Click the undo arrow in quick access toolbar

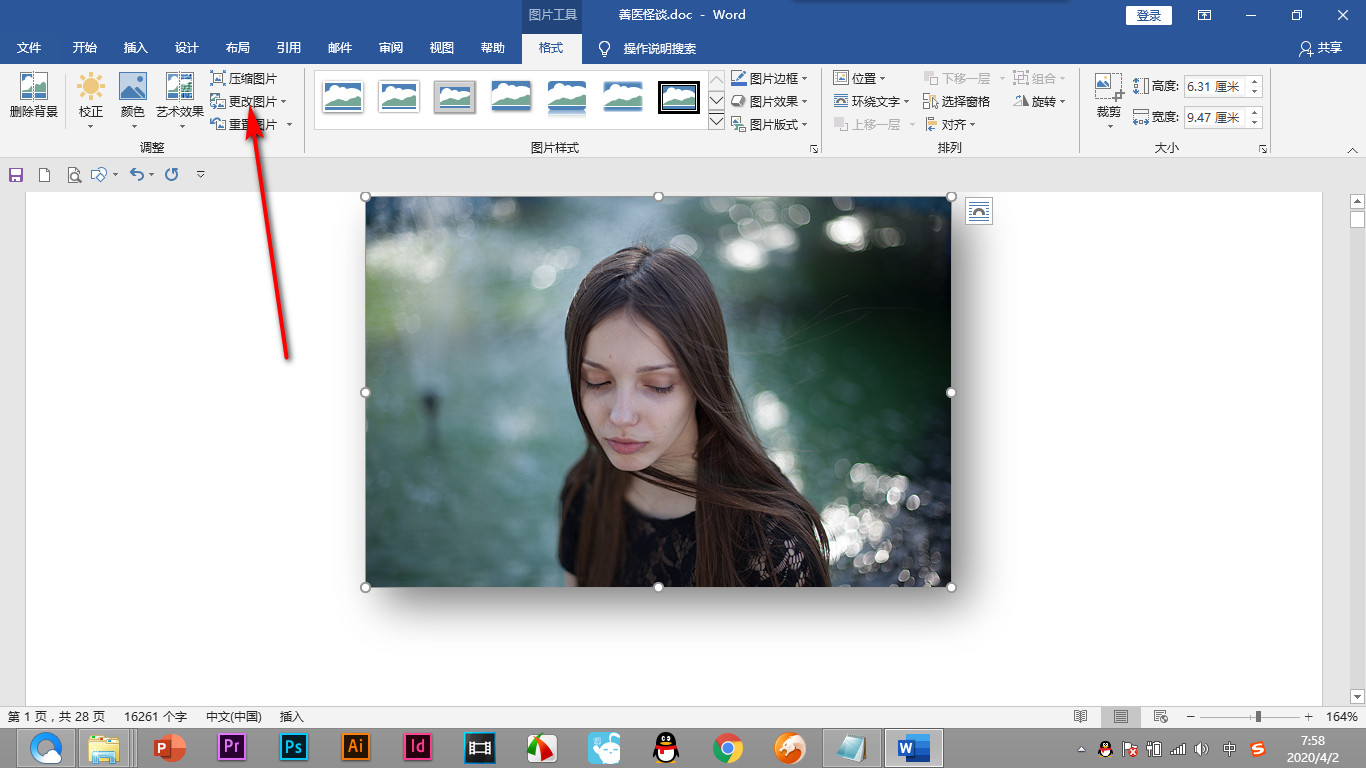[137, 175]
